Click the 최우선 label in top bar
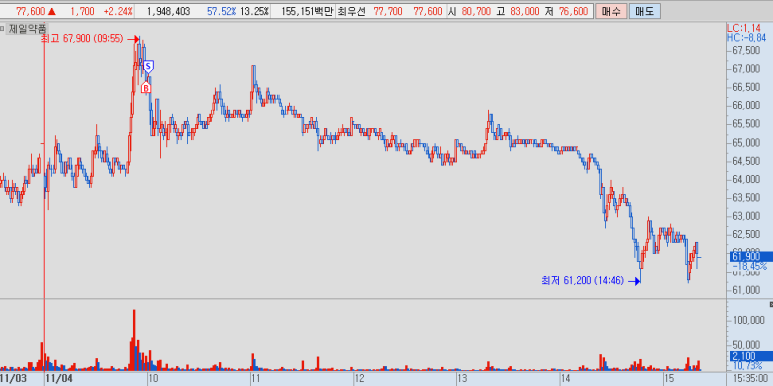The image size is (773, 386). pyautogui.click(x=352, y=11)
